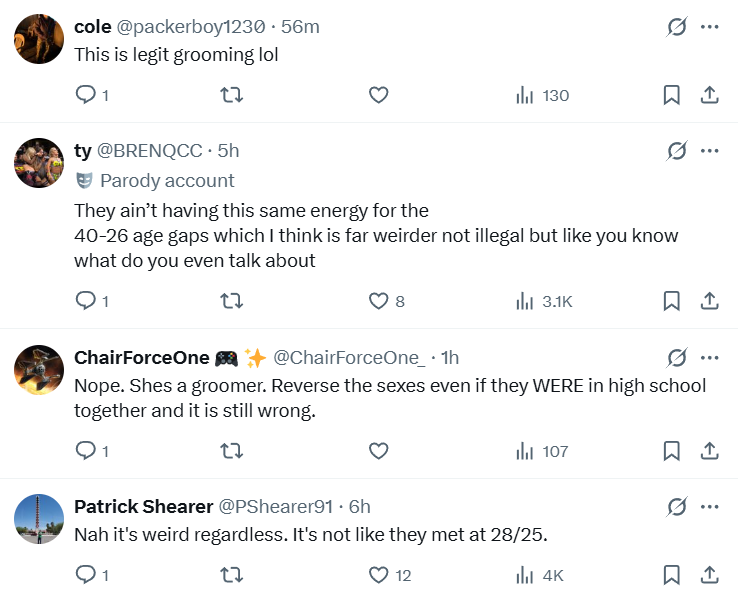The width and height of the screenshot is (738, 602).
Task: Share ty's tweet
Action: tap(709, 300)
